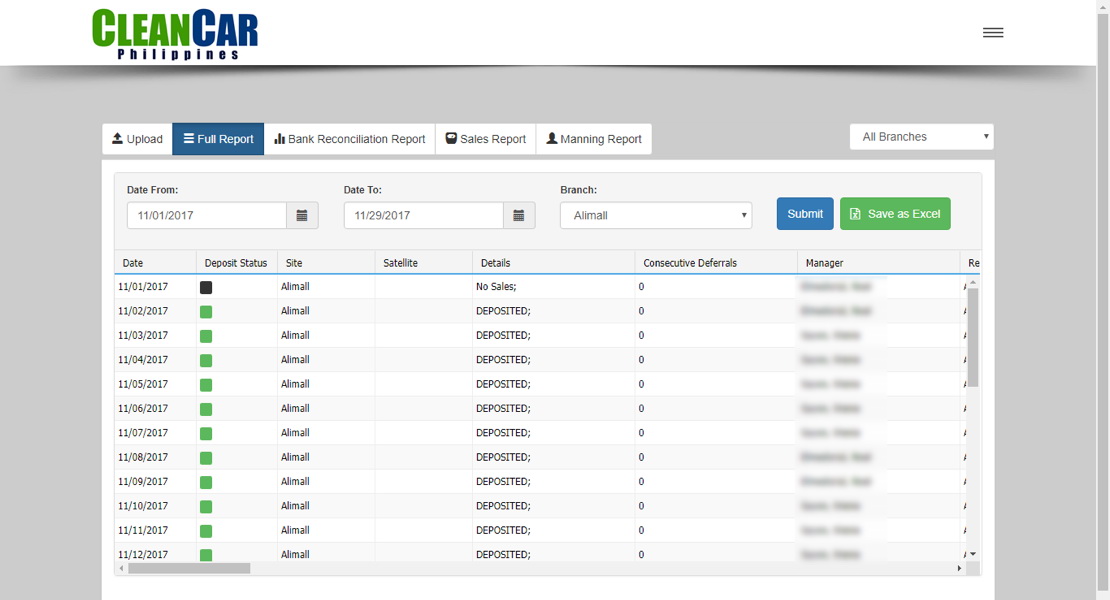Open the All Branches dropdown
Screen dimensions: 1110x600
click(920, 136)
